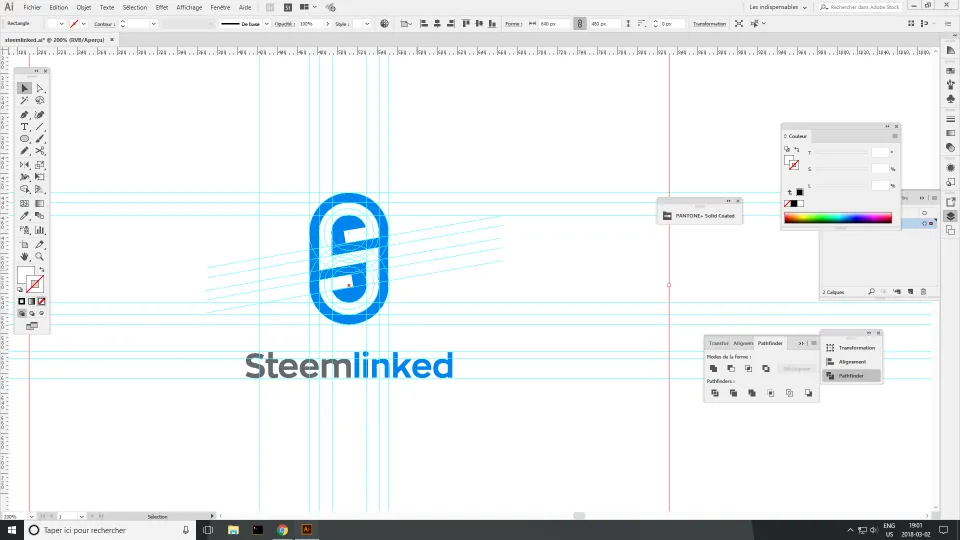
Task: Select the Selection arrow tool
Action: 24,88
